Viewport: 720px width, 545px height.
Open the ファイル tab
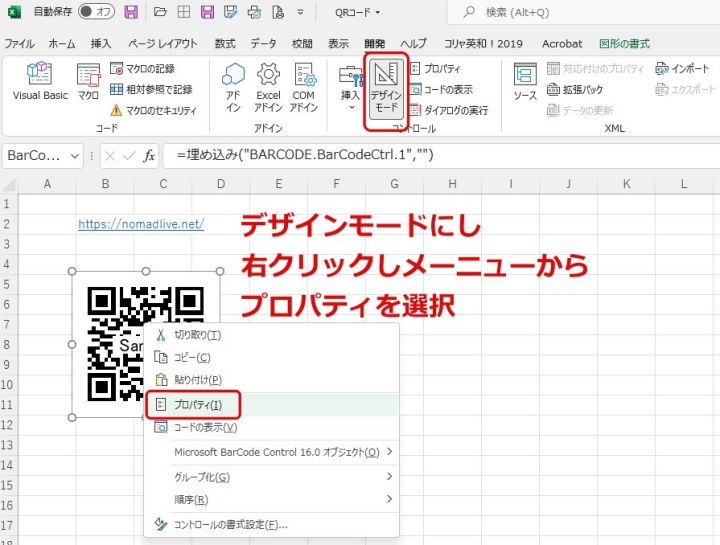click(19, 44)
